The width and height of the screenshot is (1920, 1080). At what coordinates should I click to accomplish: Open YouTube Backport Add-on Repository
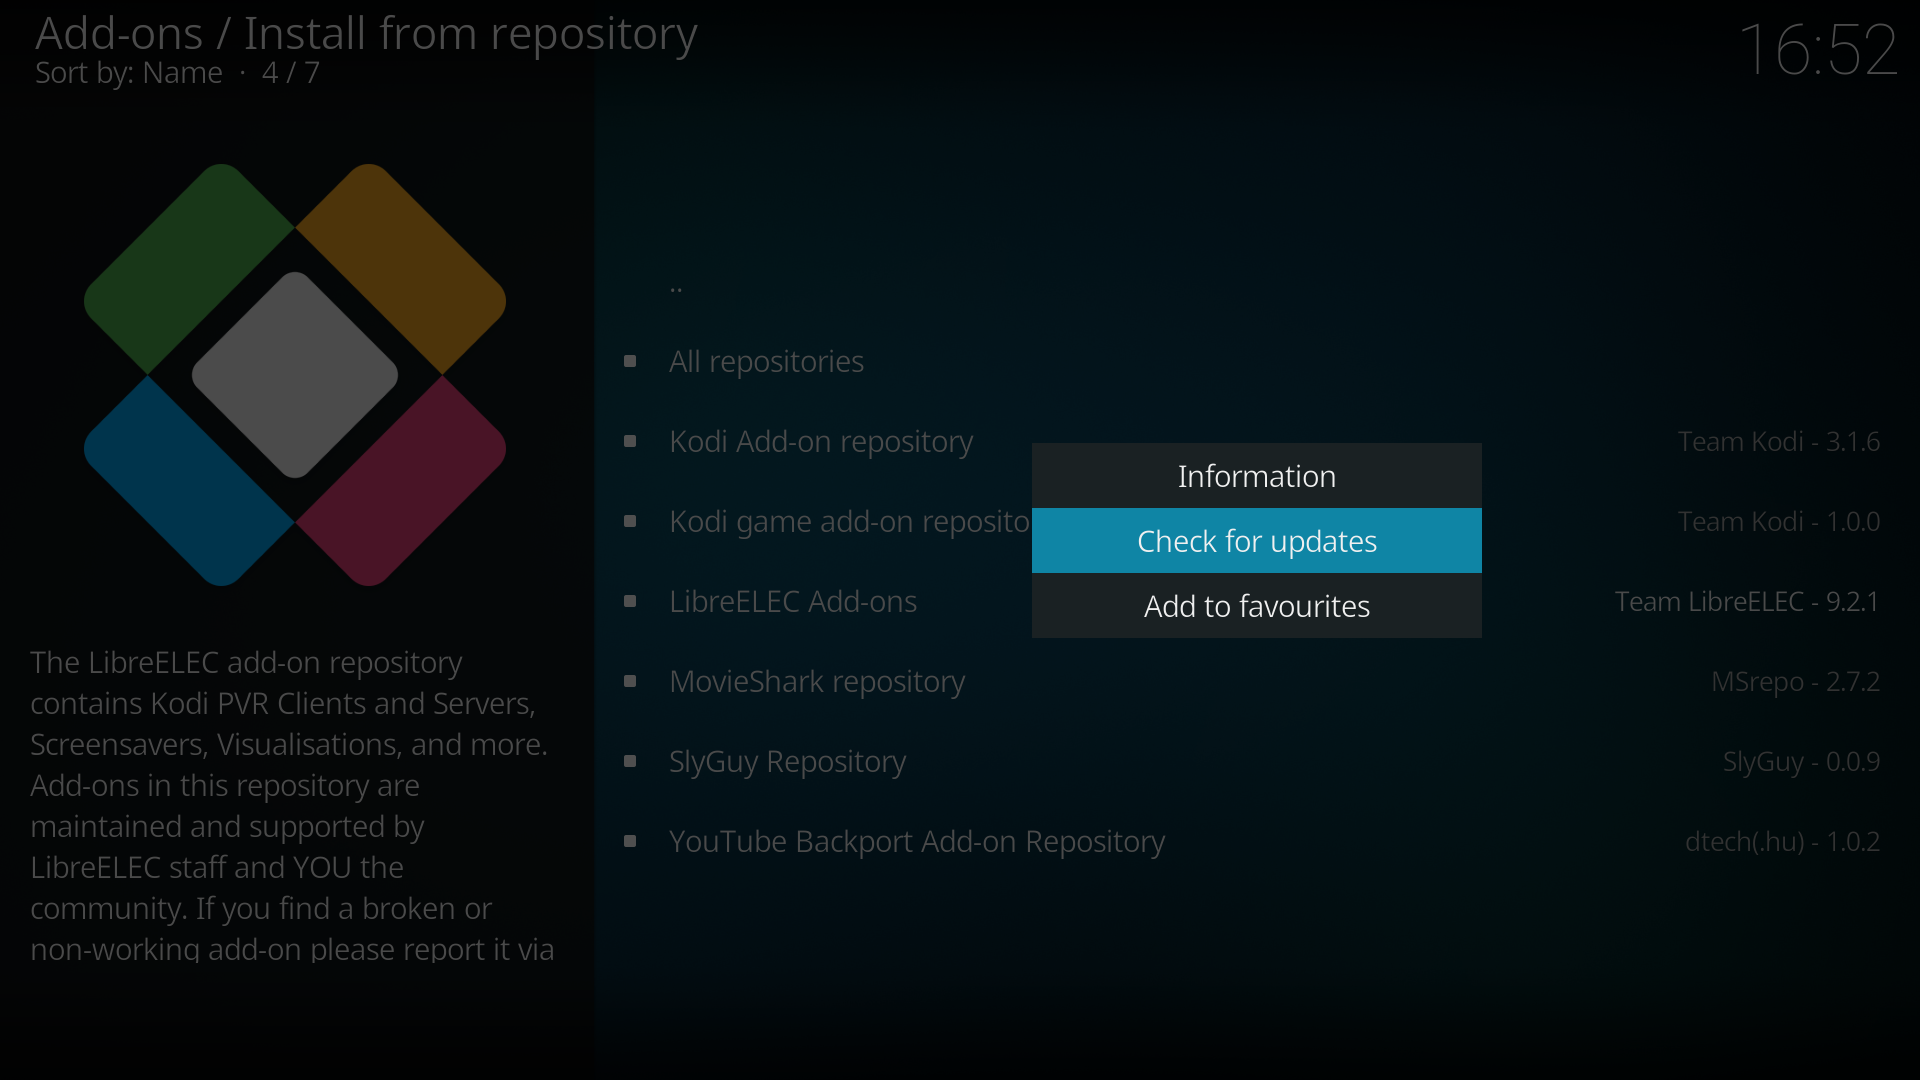click(x=916, y=841)
